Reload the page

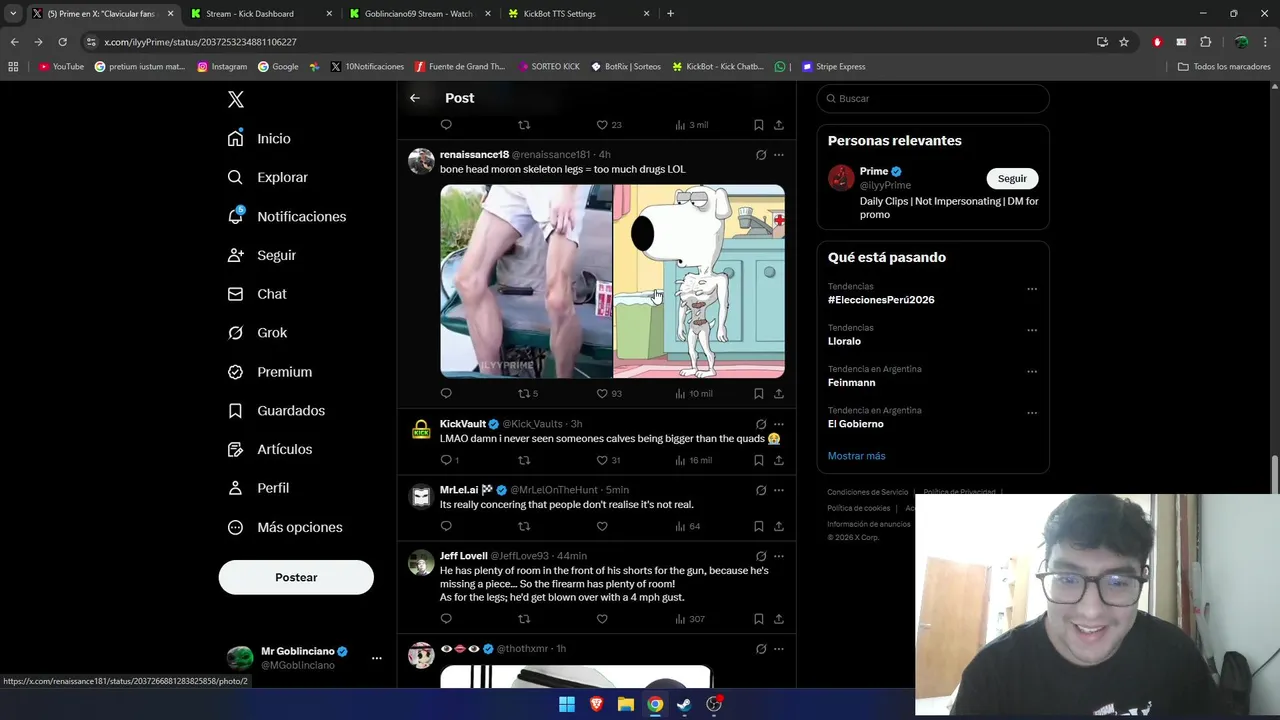click(x=62, y=42)
